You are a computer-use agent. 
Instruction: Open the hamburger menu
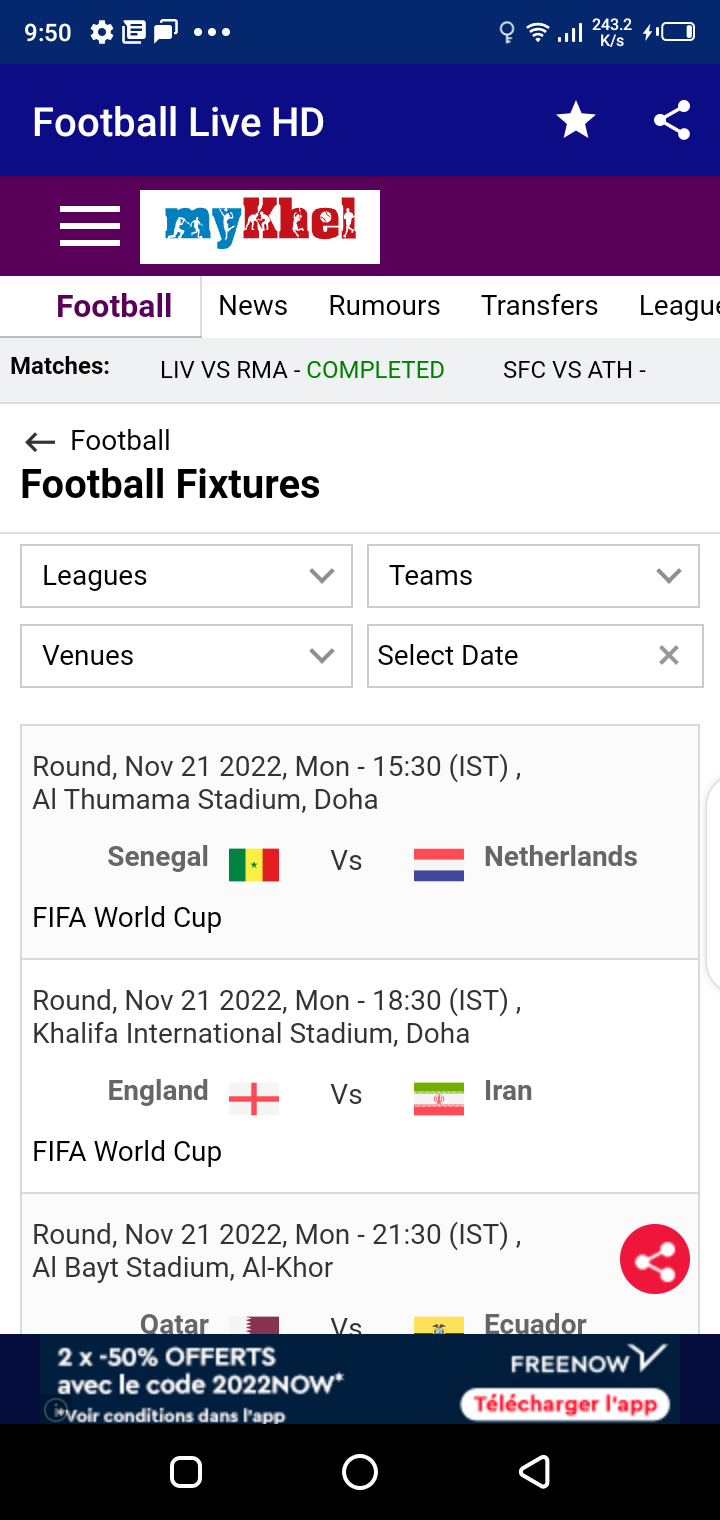pyautogui.click(x=90, y=226)
